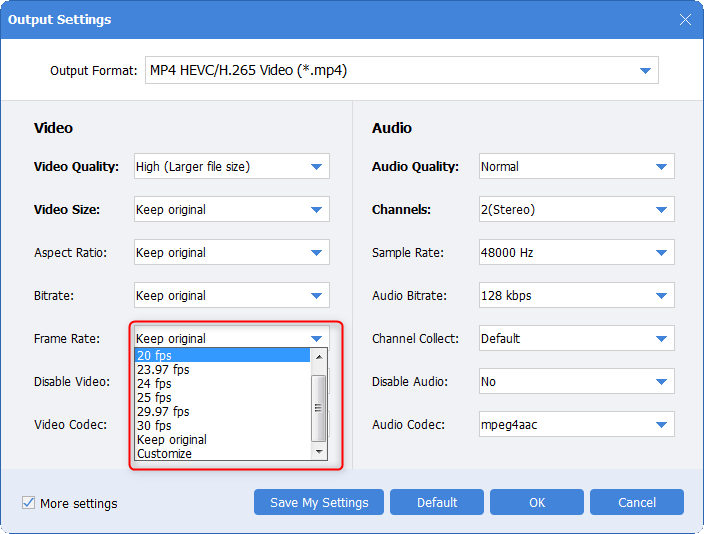
Task: Open the Channel Collect dropdown
Action: pyautogui.click(x=576, y=339)
